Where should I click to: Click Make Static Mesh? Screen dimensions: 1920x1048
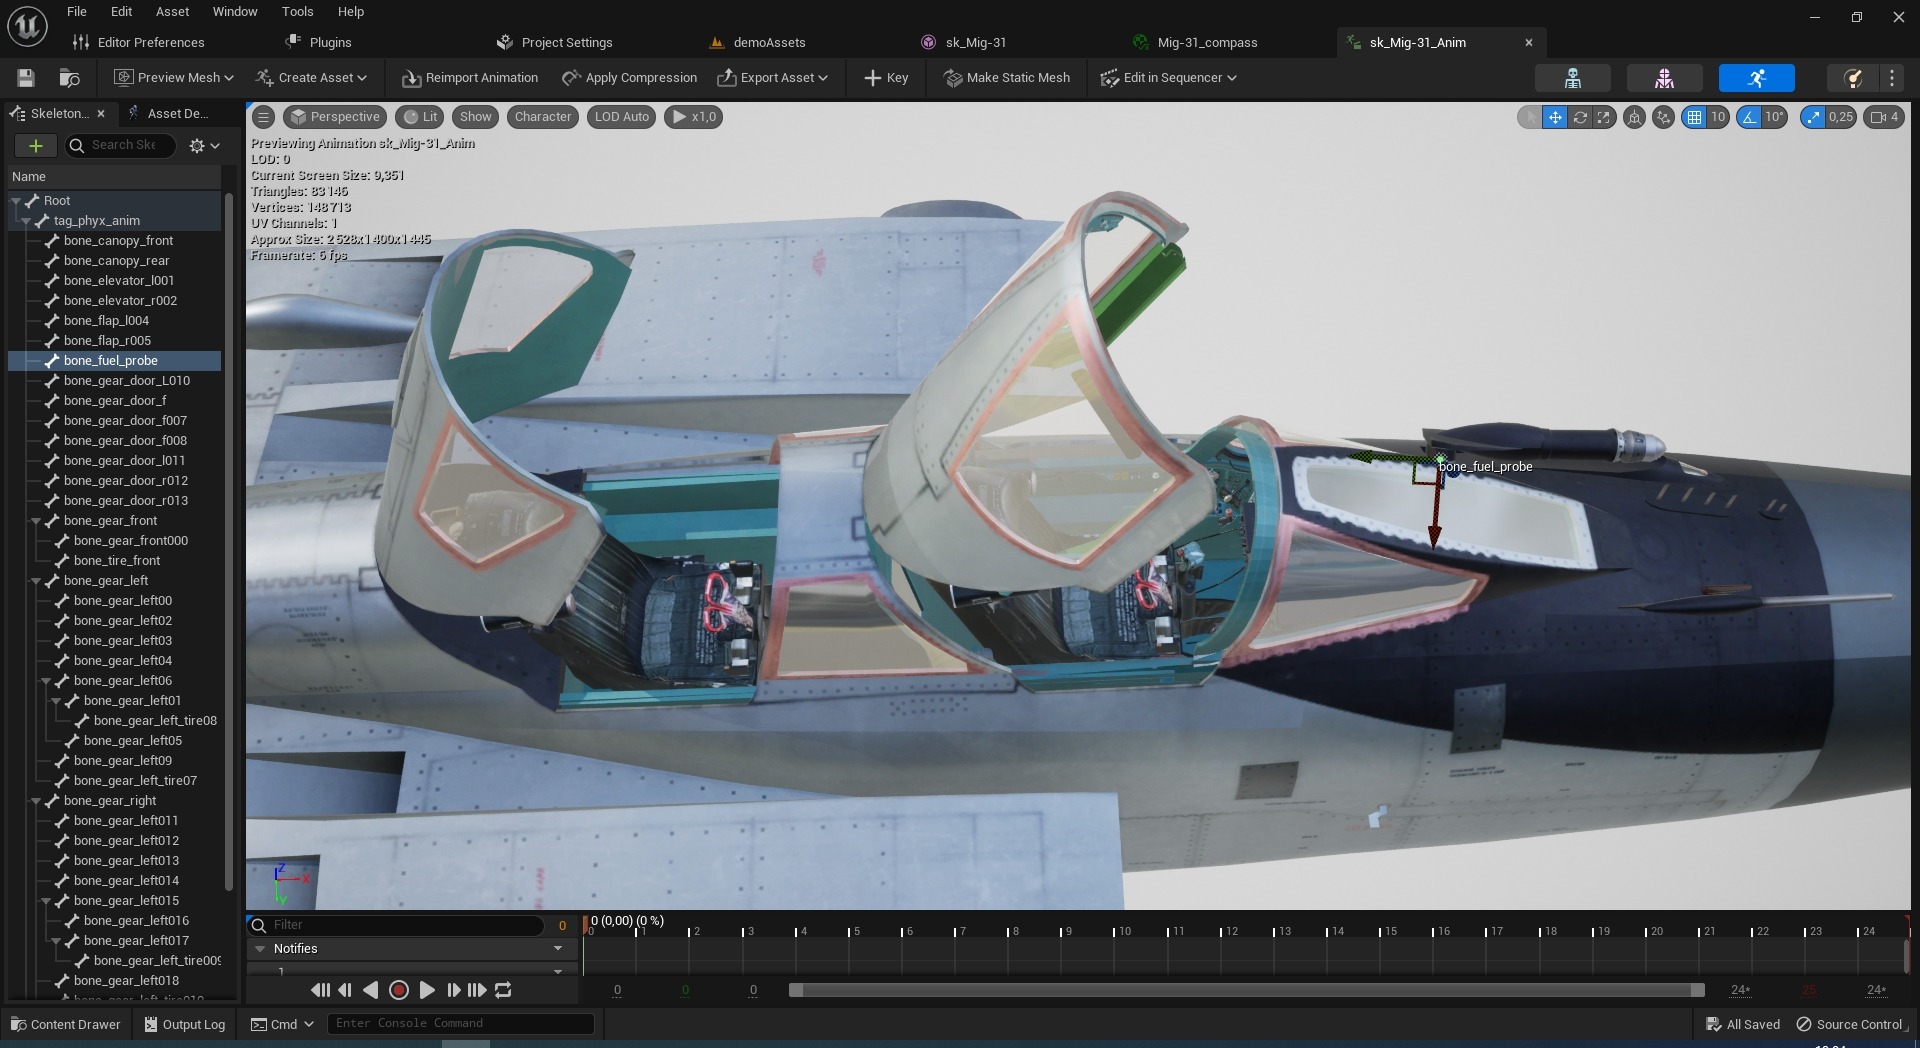click(1007, 78)
